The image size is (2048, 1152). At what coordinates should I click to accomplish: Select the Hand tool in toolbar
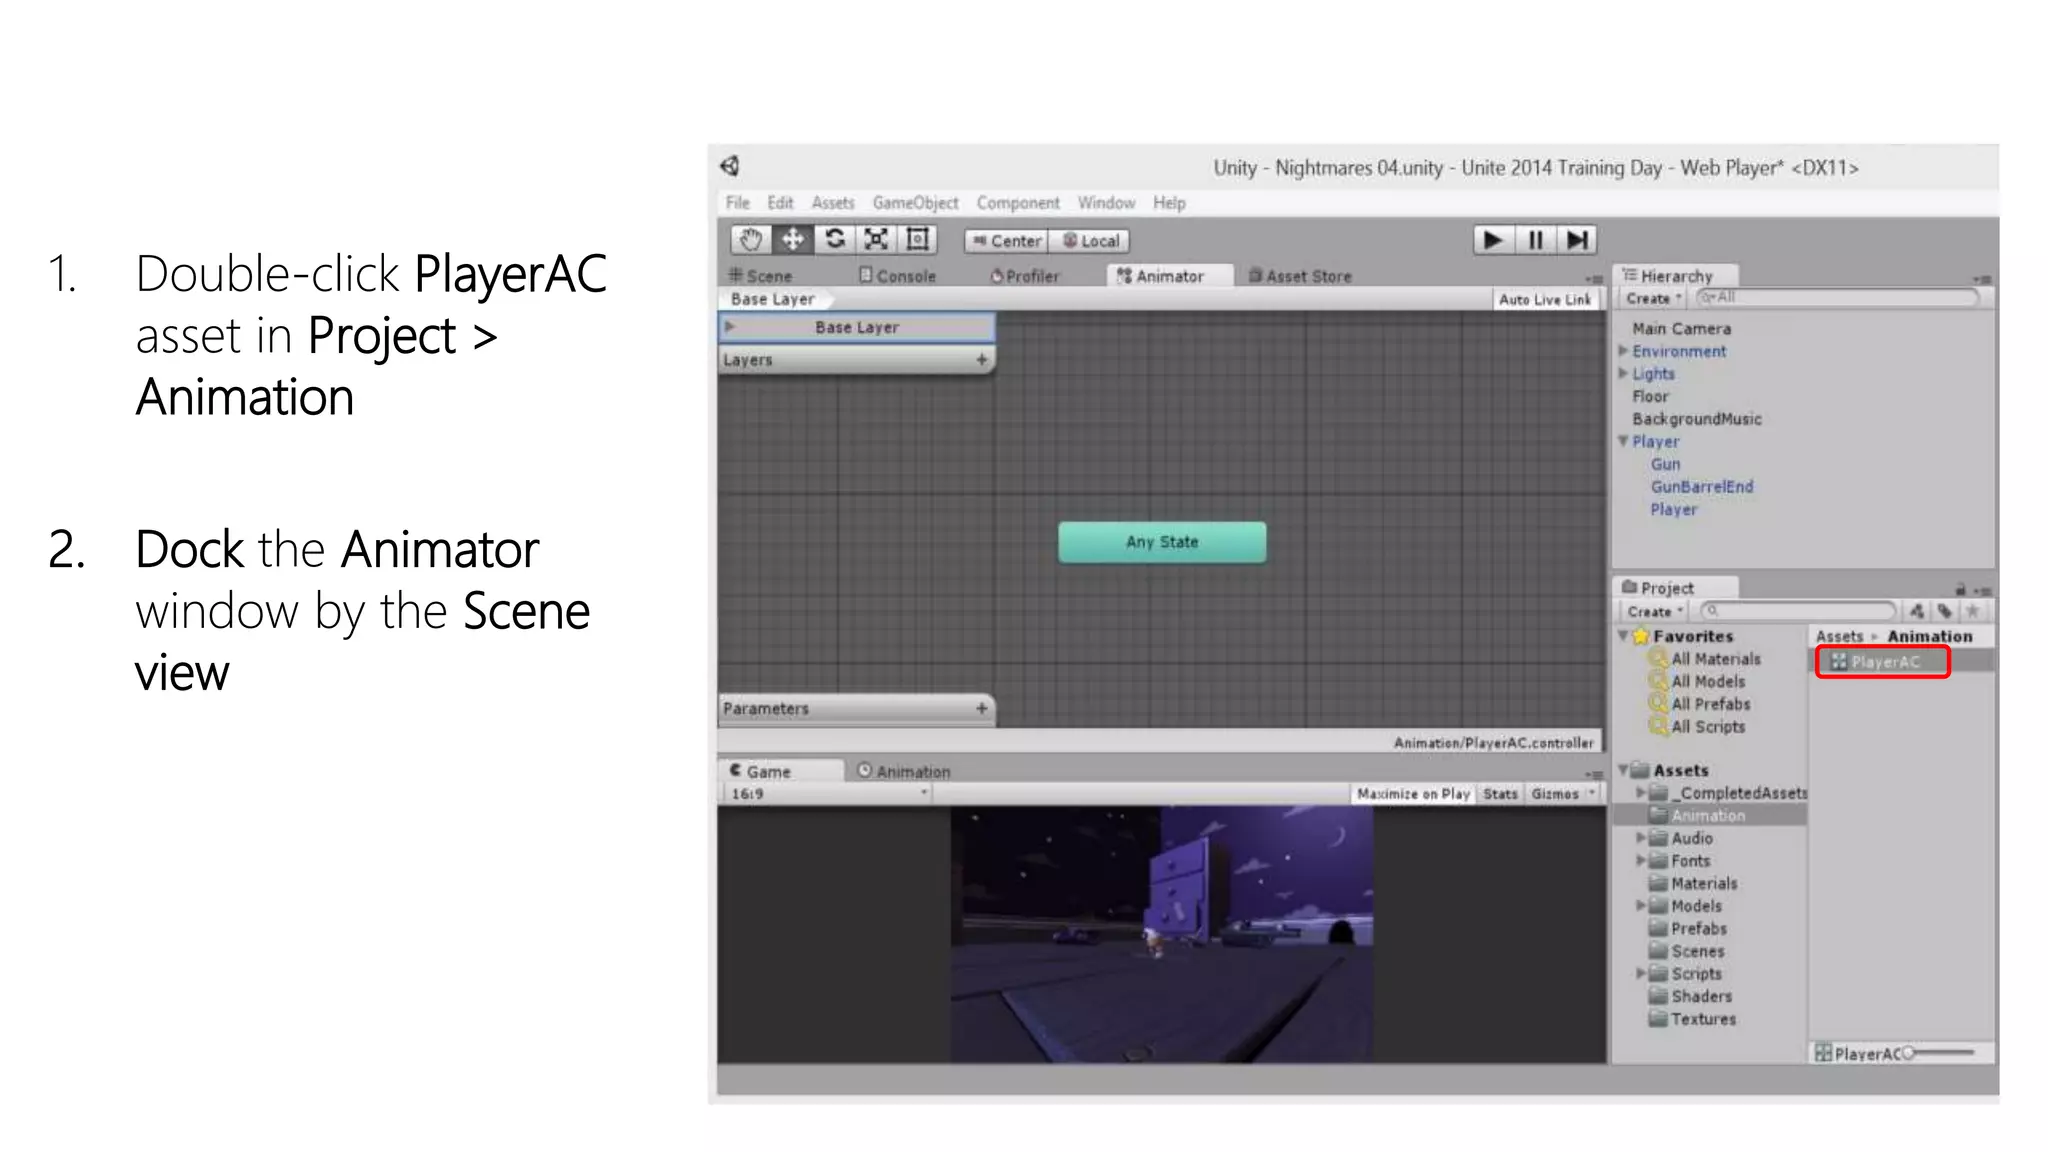click(750, 240)
